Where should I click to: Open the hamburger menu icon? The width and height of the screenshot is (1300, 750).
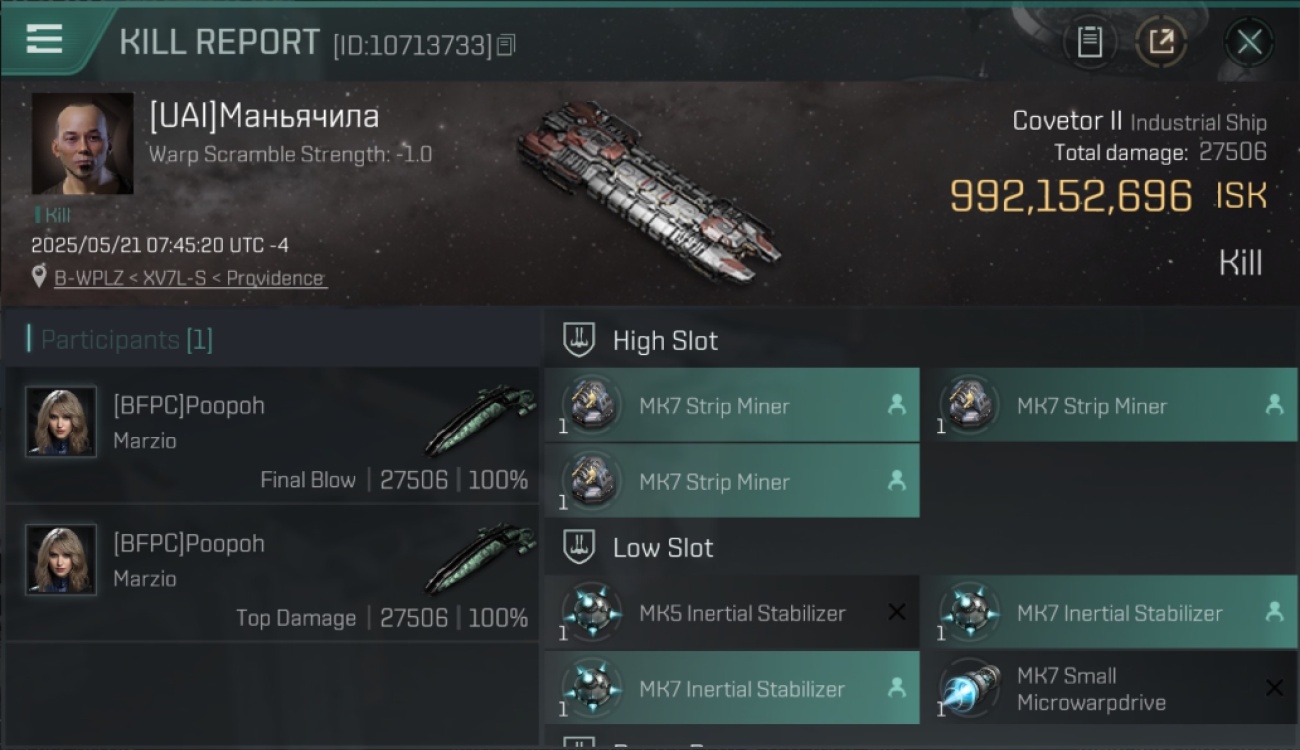point(44,39)
